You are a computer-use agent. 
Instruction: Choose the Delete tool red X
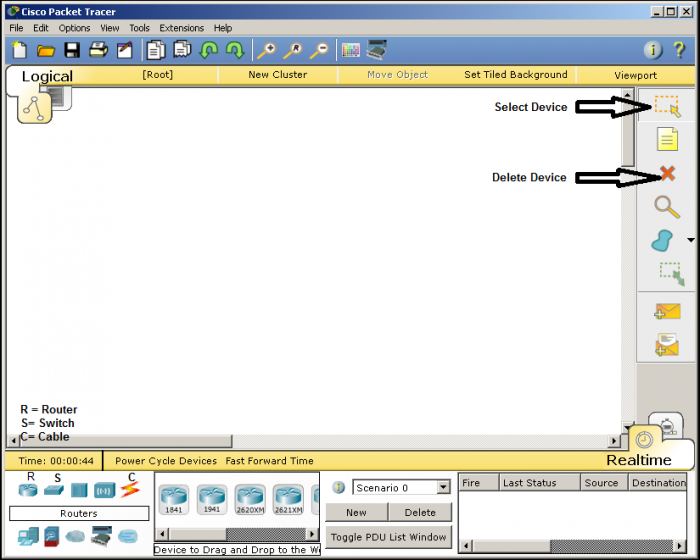coord(667,173)
